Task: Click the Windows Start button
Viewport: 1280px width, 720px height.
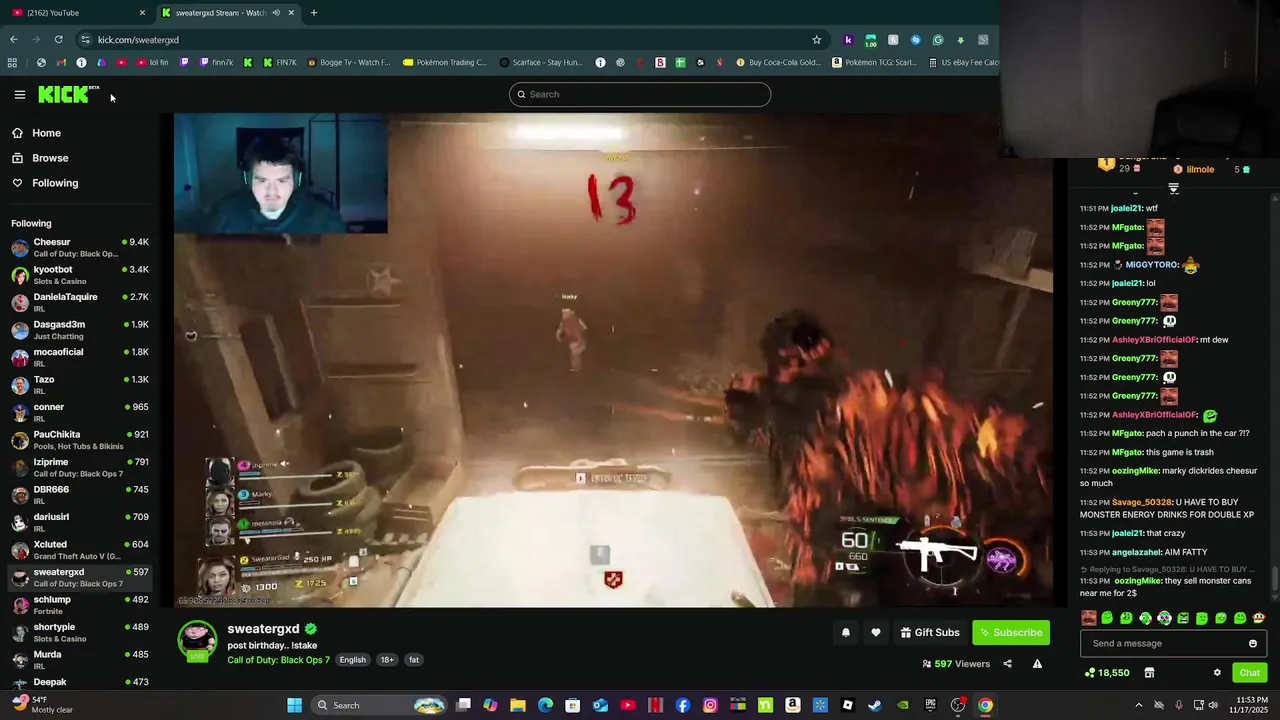Action: pos(294,705)
